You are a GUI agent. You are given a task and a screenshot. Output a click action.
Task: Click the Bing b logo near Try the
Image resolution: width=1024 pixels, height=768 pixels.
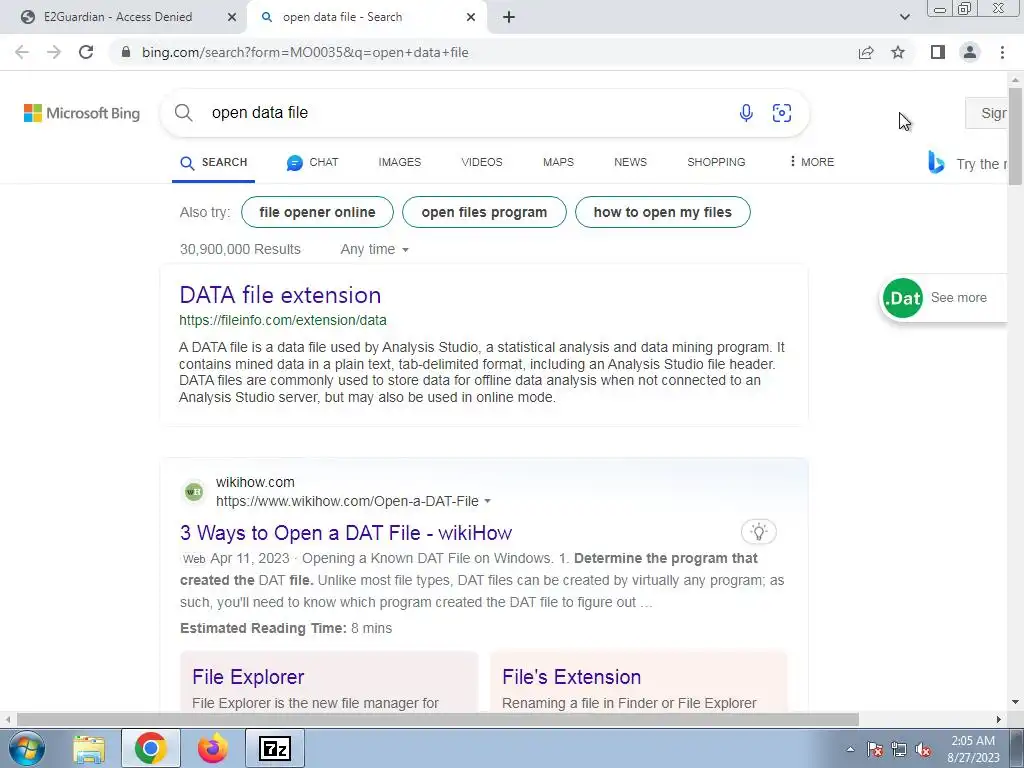936,162
